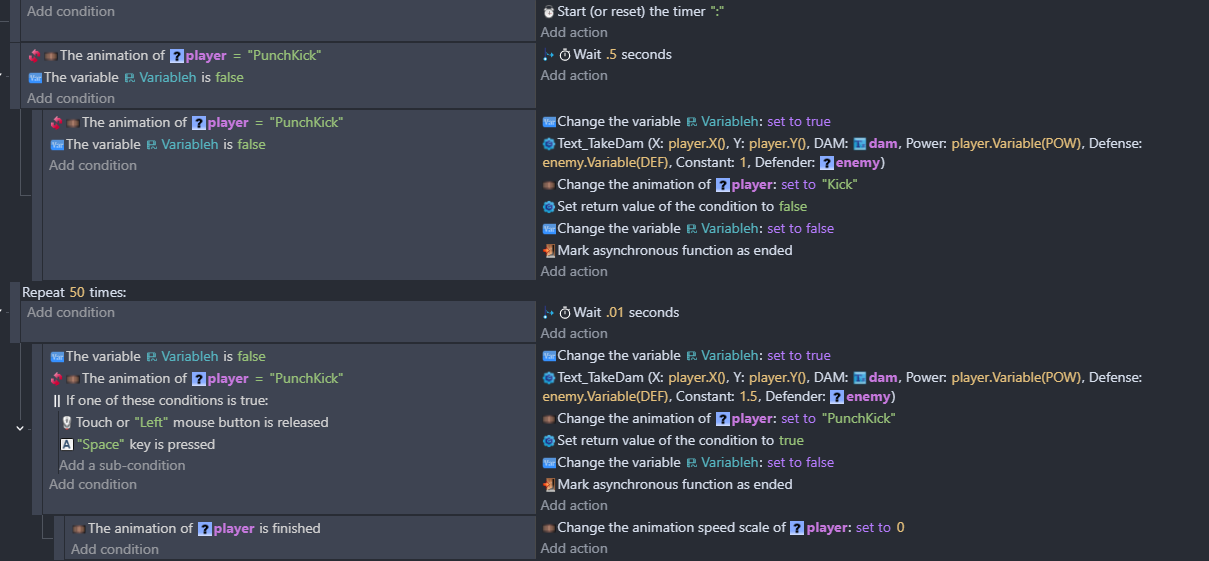The image size is (1209, 561).
Task: Click the "Space" key parameter
Action: [x=101, y=445]
